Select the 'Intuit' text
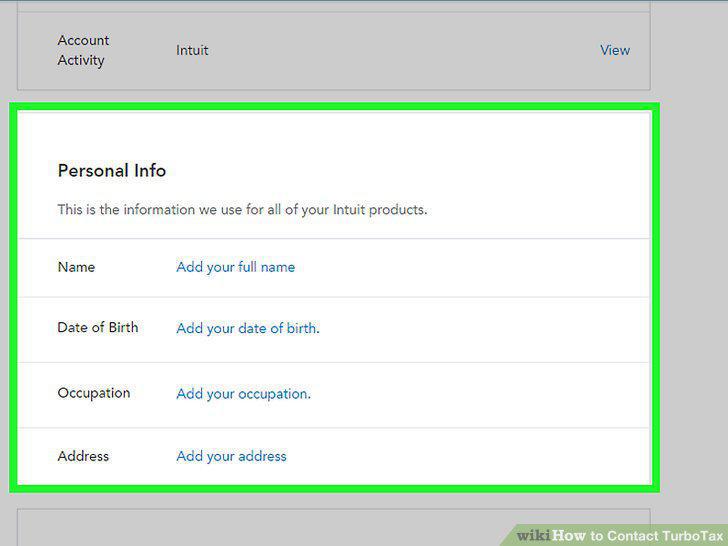This screenshot has height=546, width=728. tap(192, 50)
